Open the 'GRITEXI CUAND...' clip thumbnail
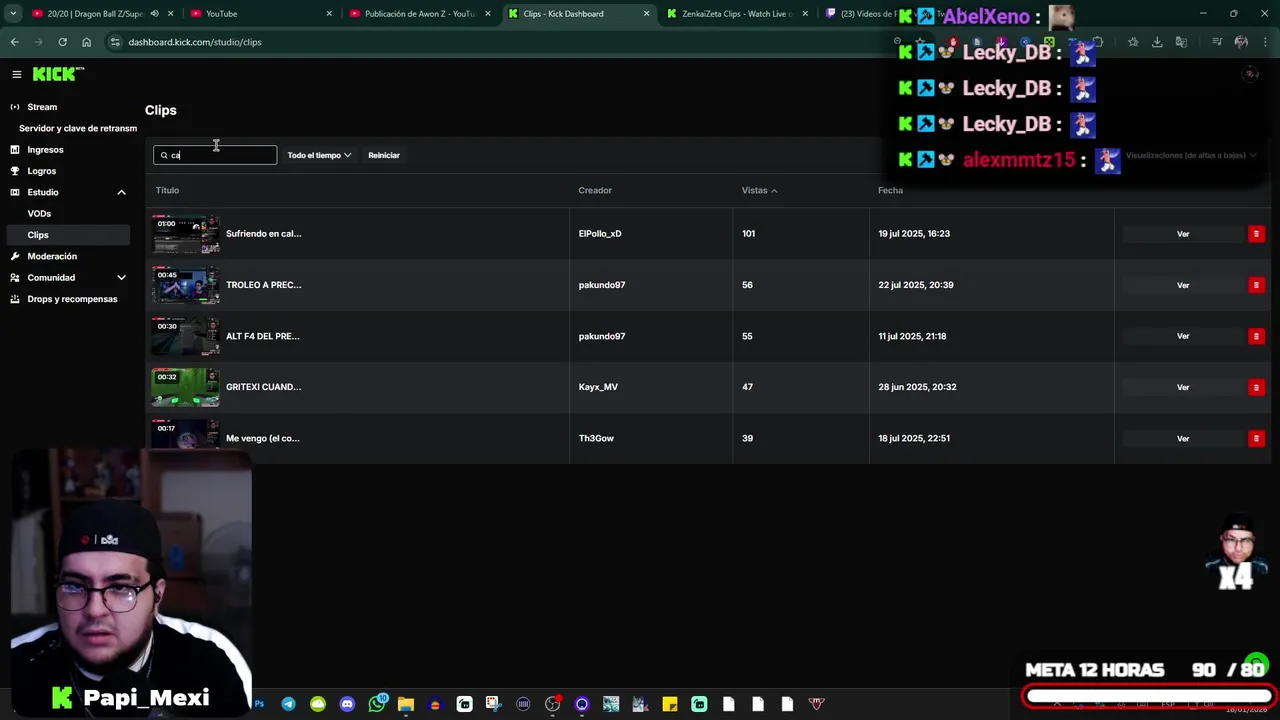 185,387
